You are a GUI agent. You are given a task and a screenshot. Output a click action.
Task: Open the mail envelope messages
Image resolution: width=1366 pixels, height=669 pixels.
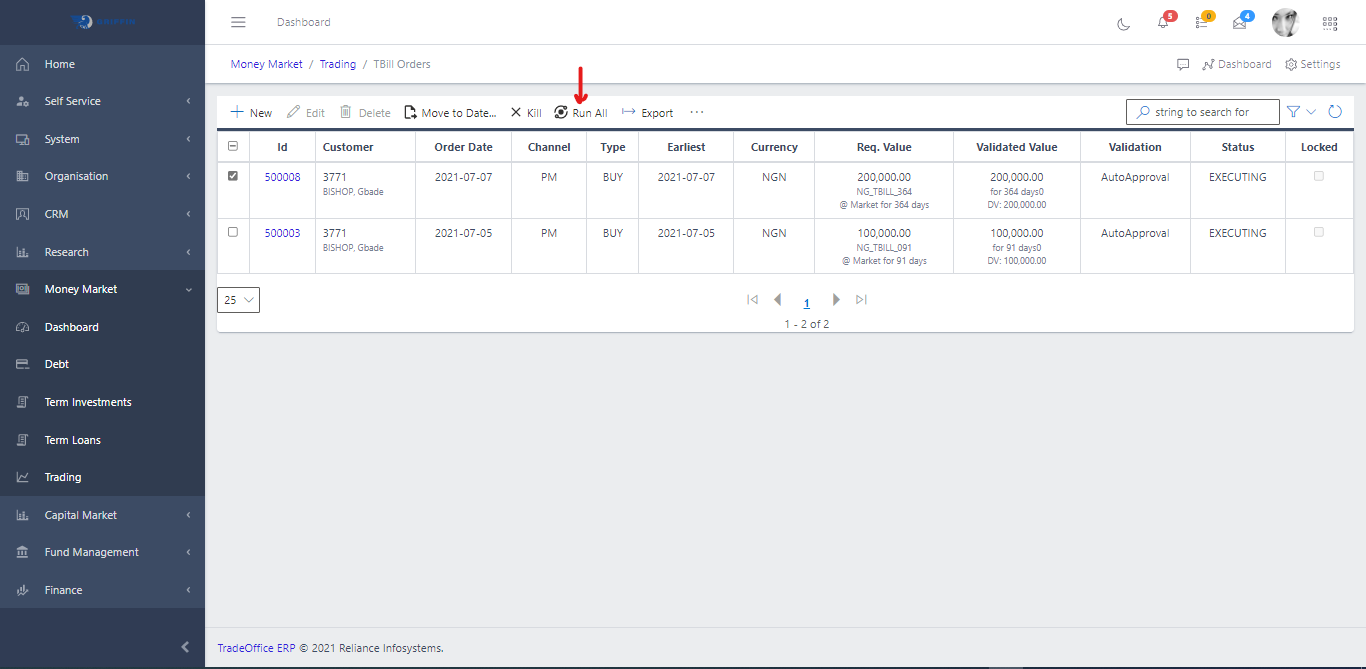[1240, 23]
